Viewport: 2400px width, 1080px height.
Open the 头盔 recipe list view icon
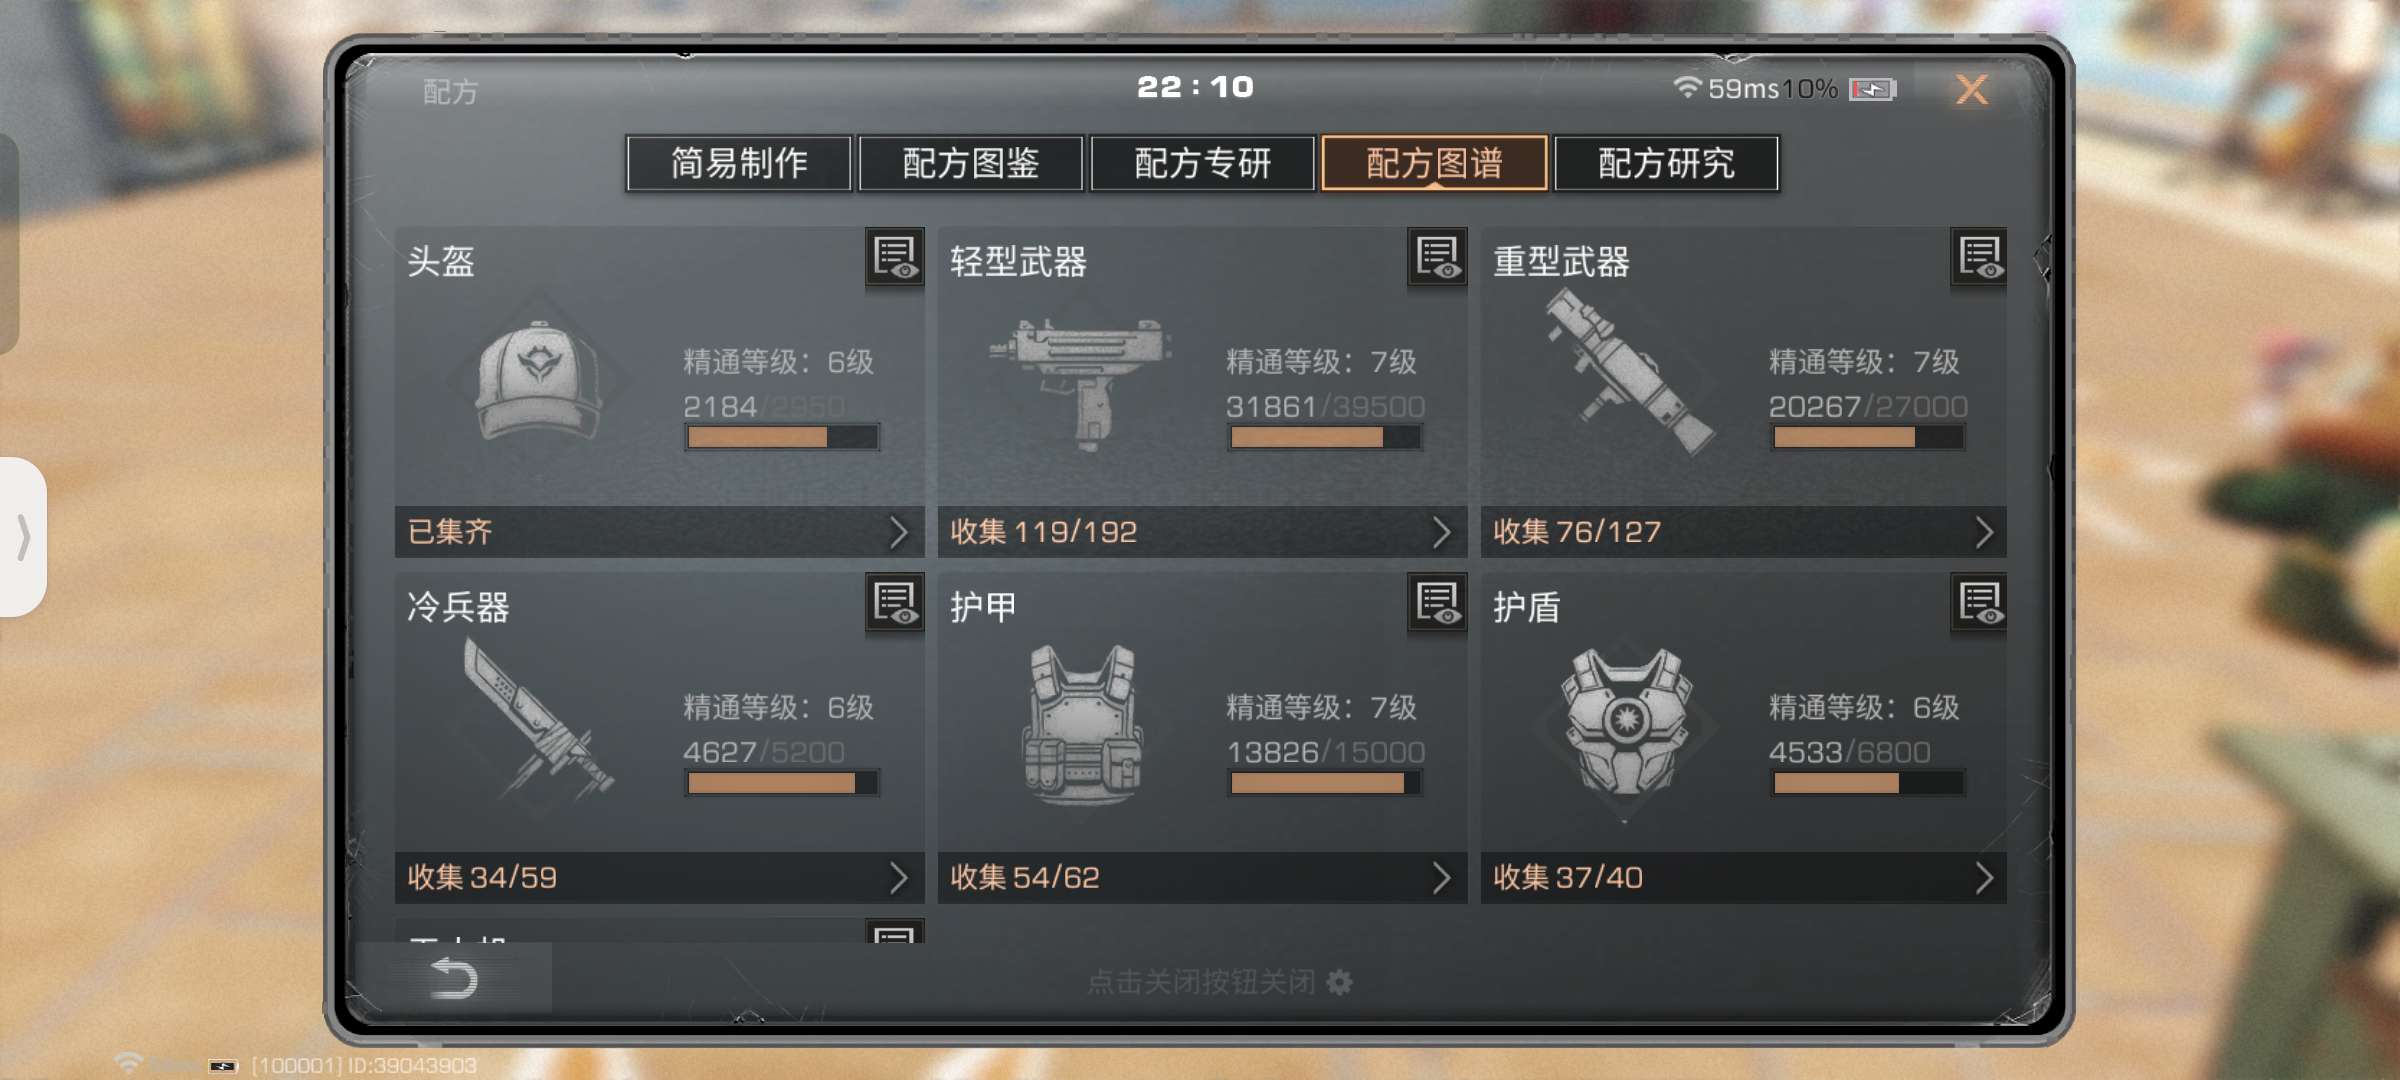[x=894, y=258]
